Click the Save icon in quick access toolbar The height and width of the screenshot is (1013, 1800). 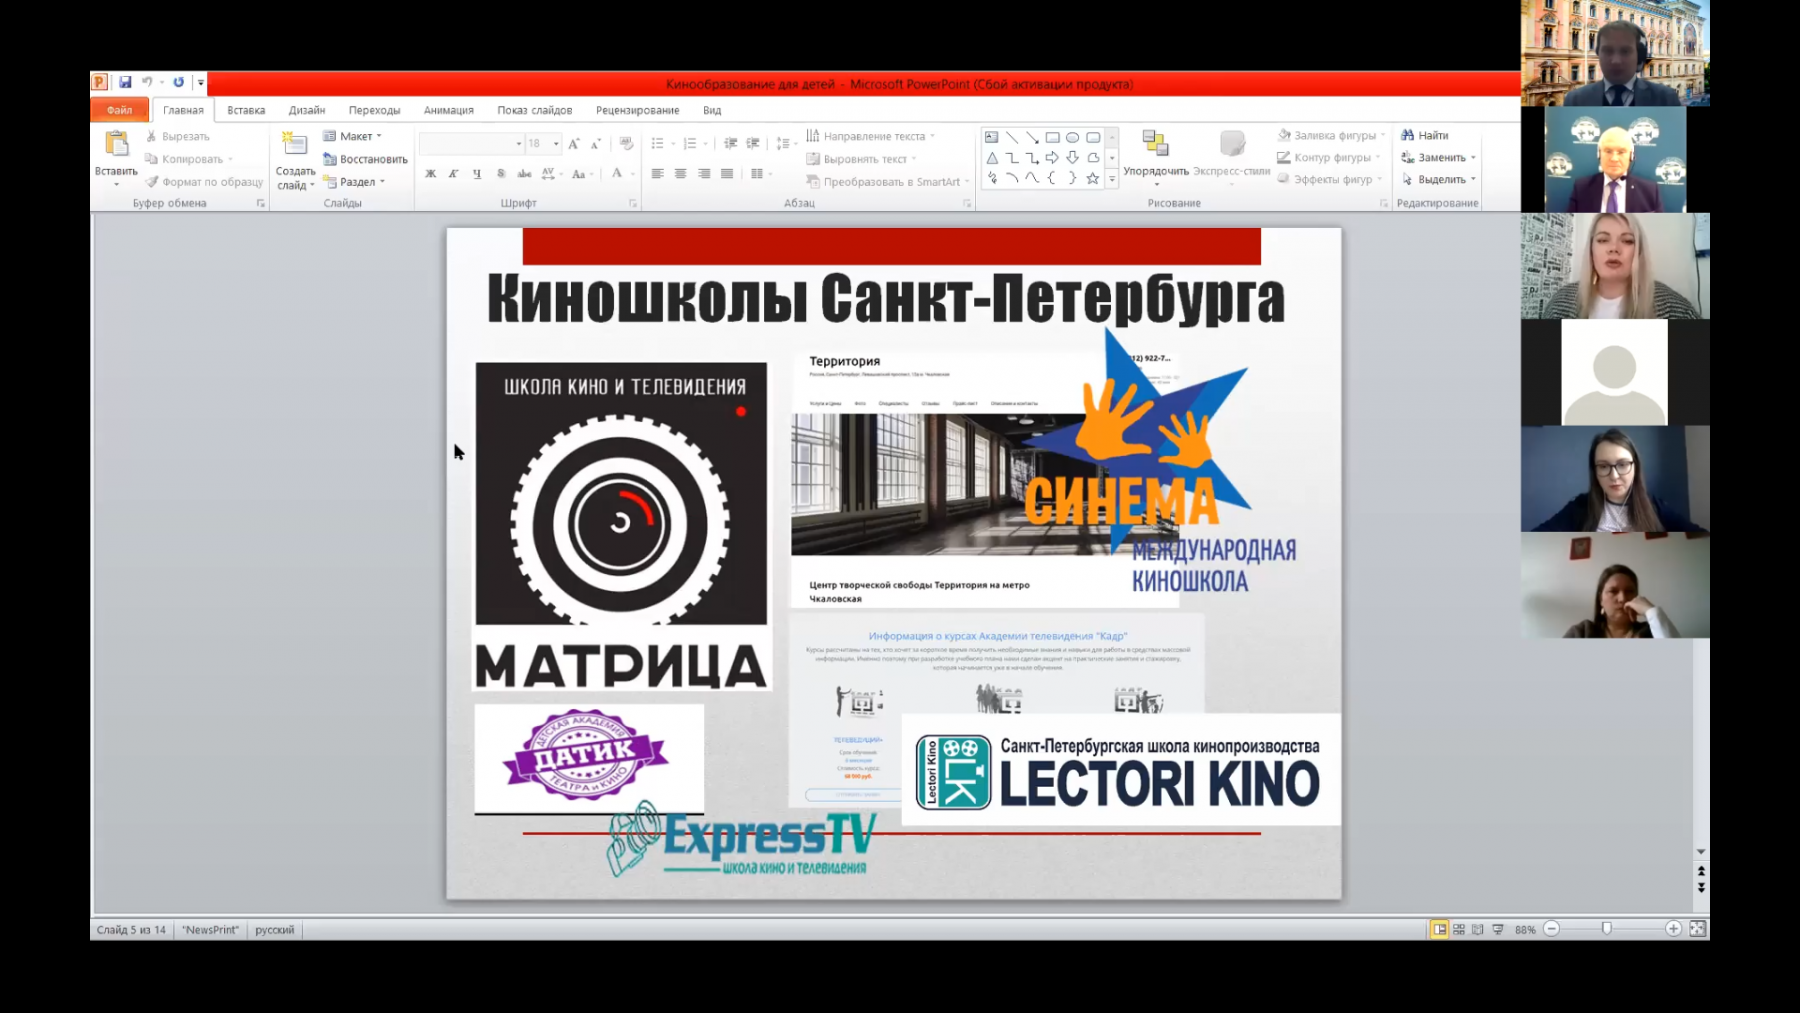coord(125,83)
